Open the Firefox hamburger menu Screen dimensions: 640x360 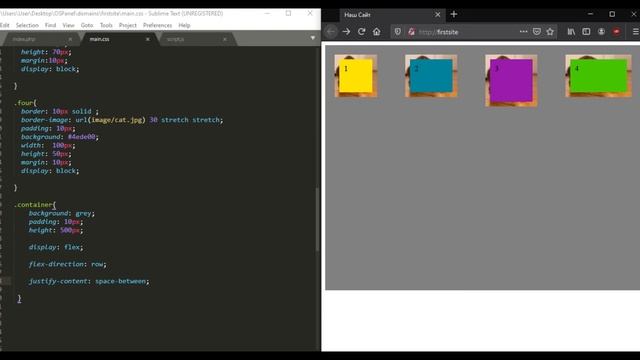click(x=635, y=31)
